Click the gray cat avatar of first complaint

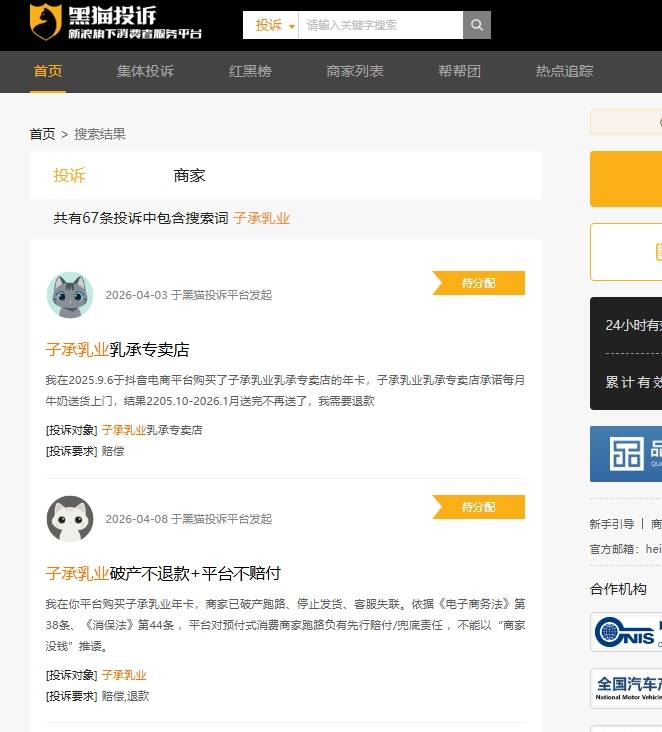70,296
